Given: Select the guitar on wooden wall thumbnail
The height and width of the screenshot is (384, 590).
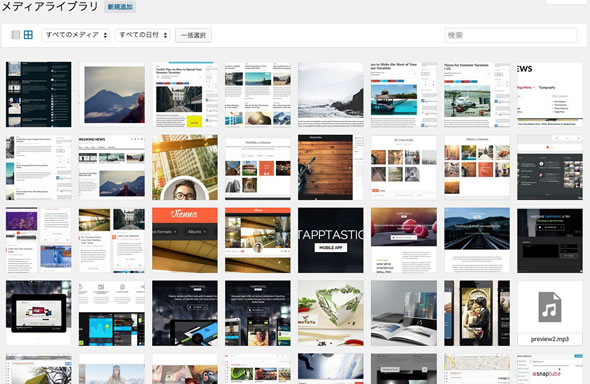Looking at the screenshot, I should click(331, 167).
